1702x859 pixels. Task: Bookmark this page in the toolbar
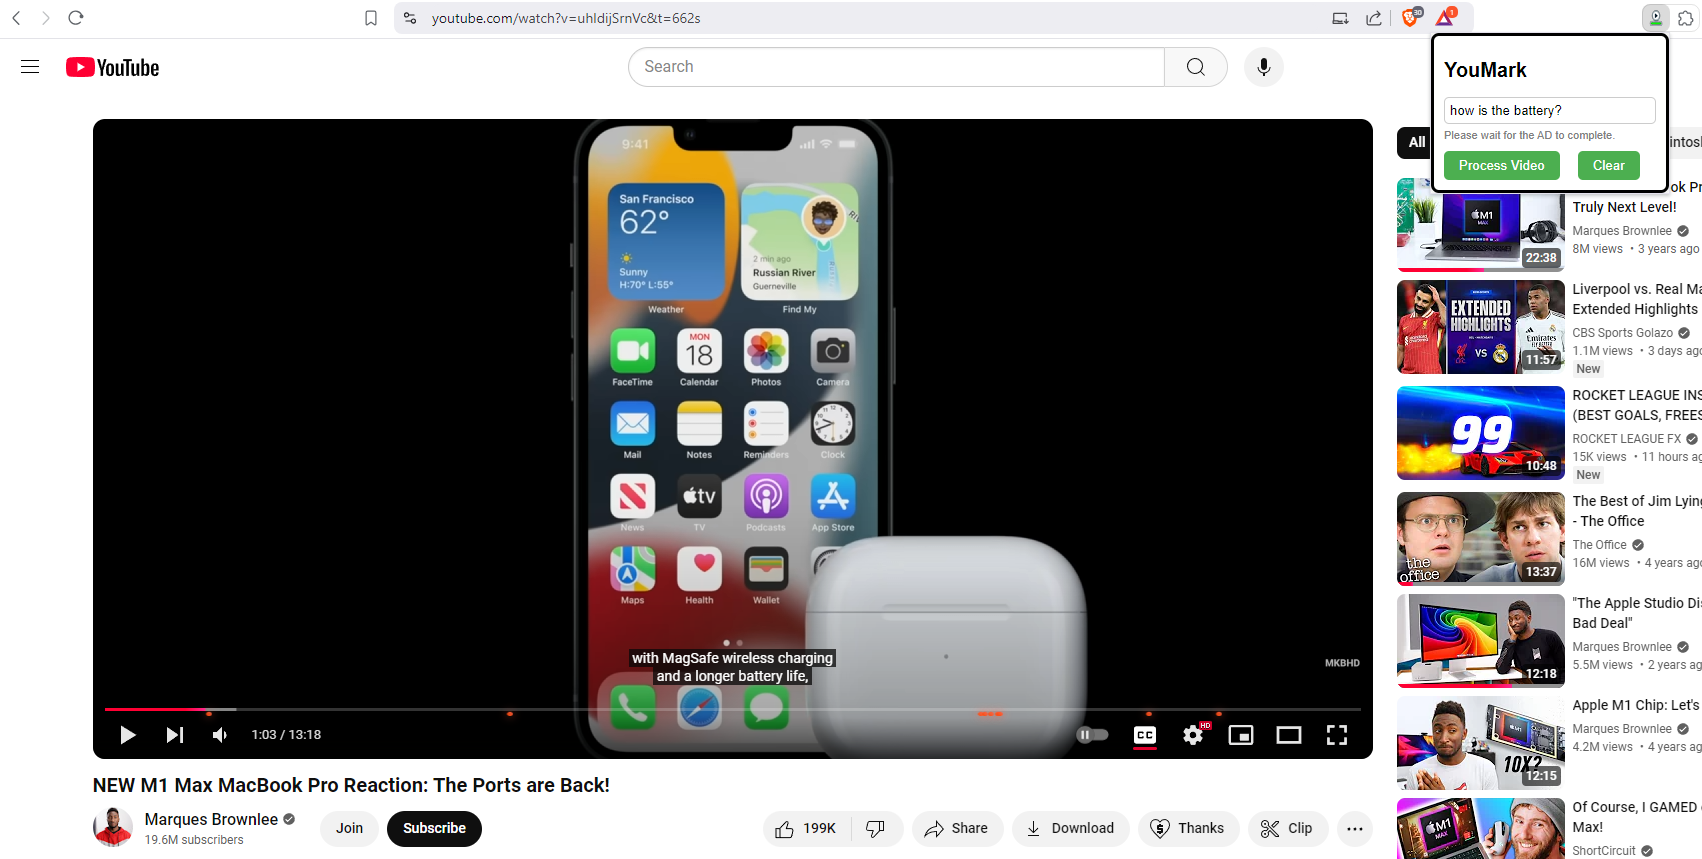click(371, 18)
